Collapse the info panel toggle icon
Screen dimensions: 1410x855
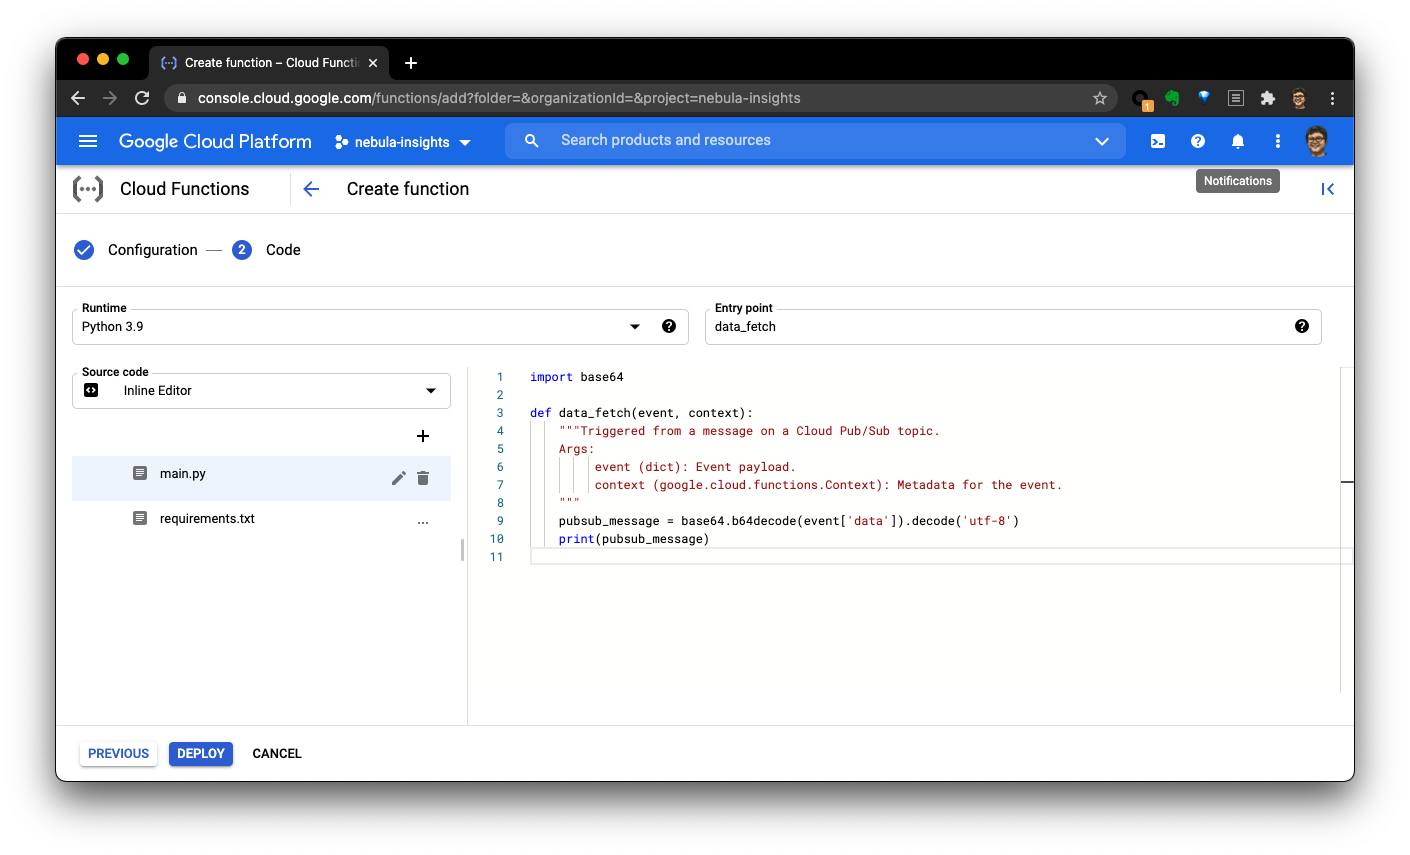pyautogui.click(x=1328, y=189)
